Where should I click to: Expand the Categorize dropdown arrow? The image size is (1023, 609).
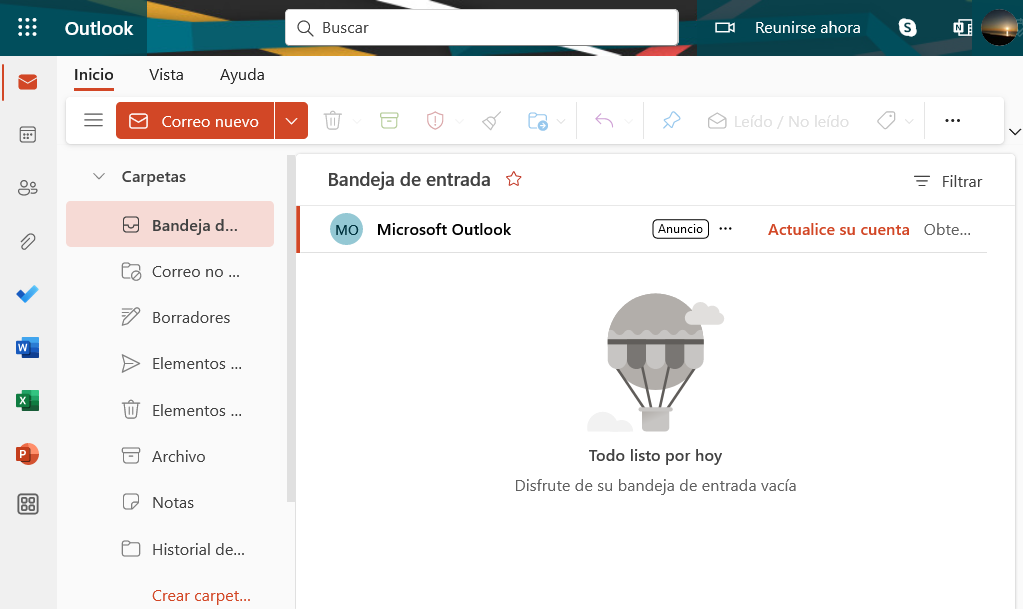909,121
